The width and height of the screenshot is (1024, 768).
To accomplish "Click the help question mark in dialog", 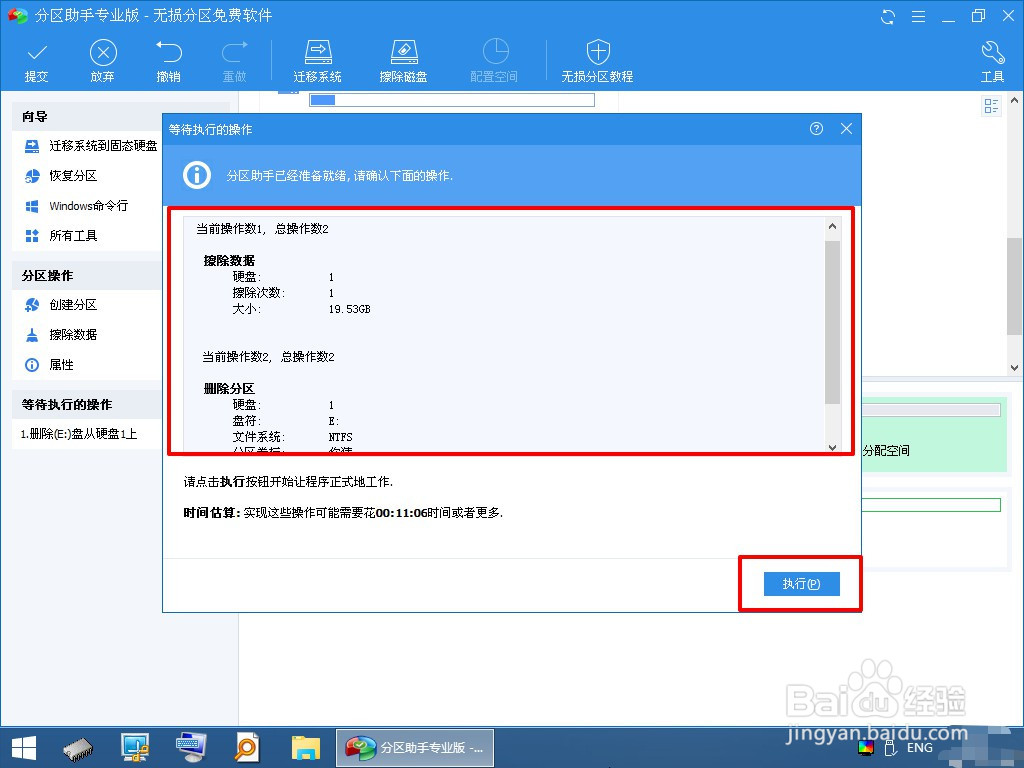I will click(x=816, y=129).
